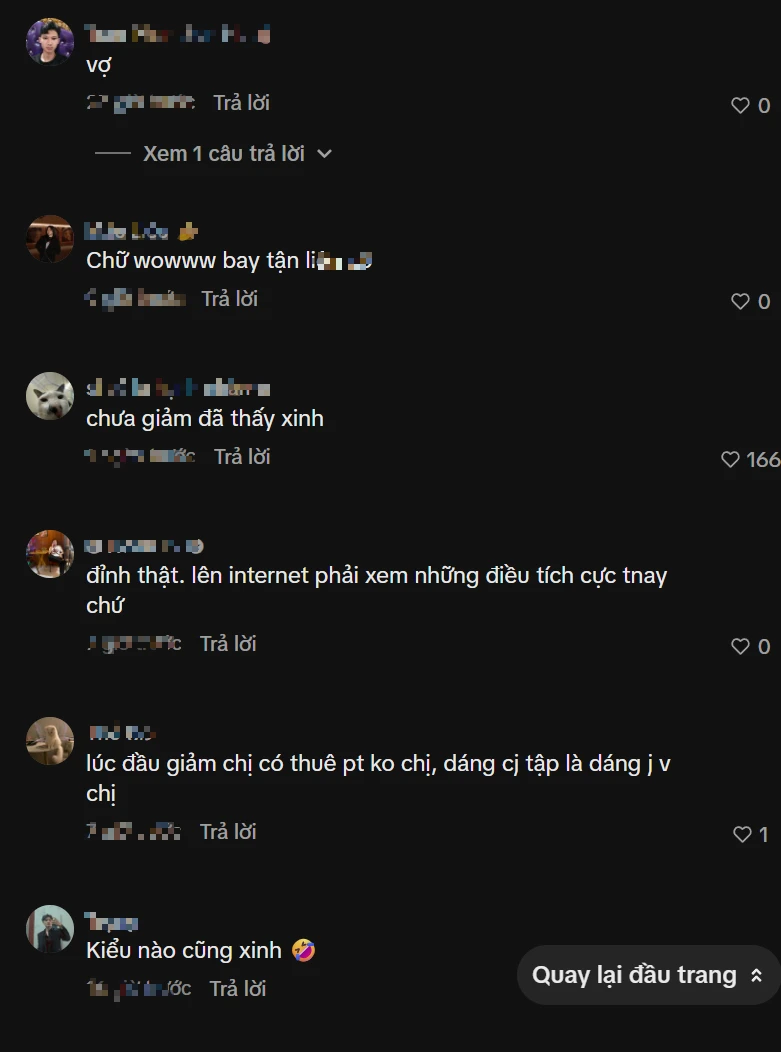Click the chevron next to "Xem 1 câu trả lời"
781x1052 pixels.
click(324, 154)
